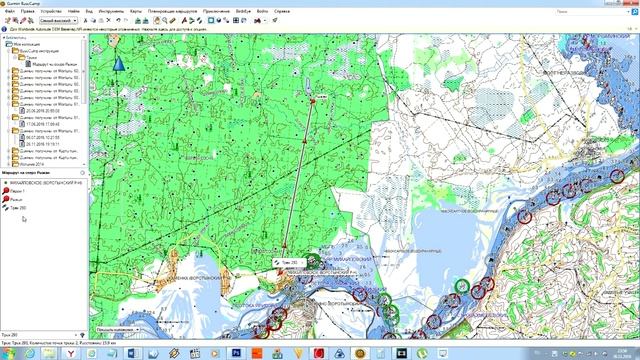Click the motorcycle activity profile icon
The image size is (640, 360).
pyautogui.click(x=257, y=20)
